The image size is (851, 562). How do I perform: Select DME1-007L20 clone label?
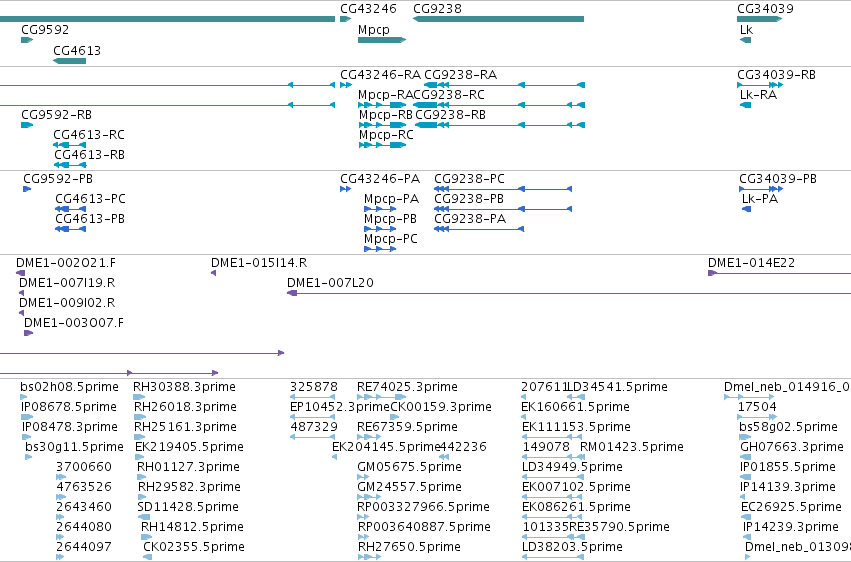point(330,283)
